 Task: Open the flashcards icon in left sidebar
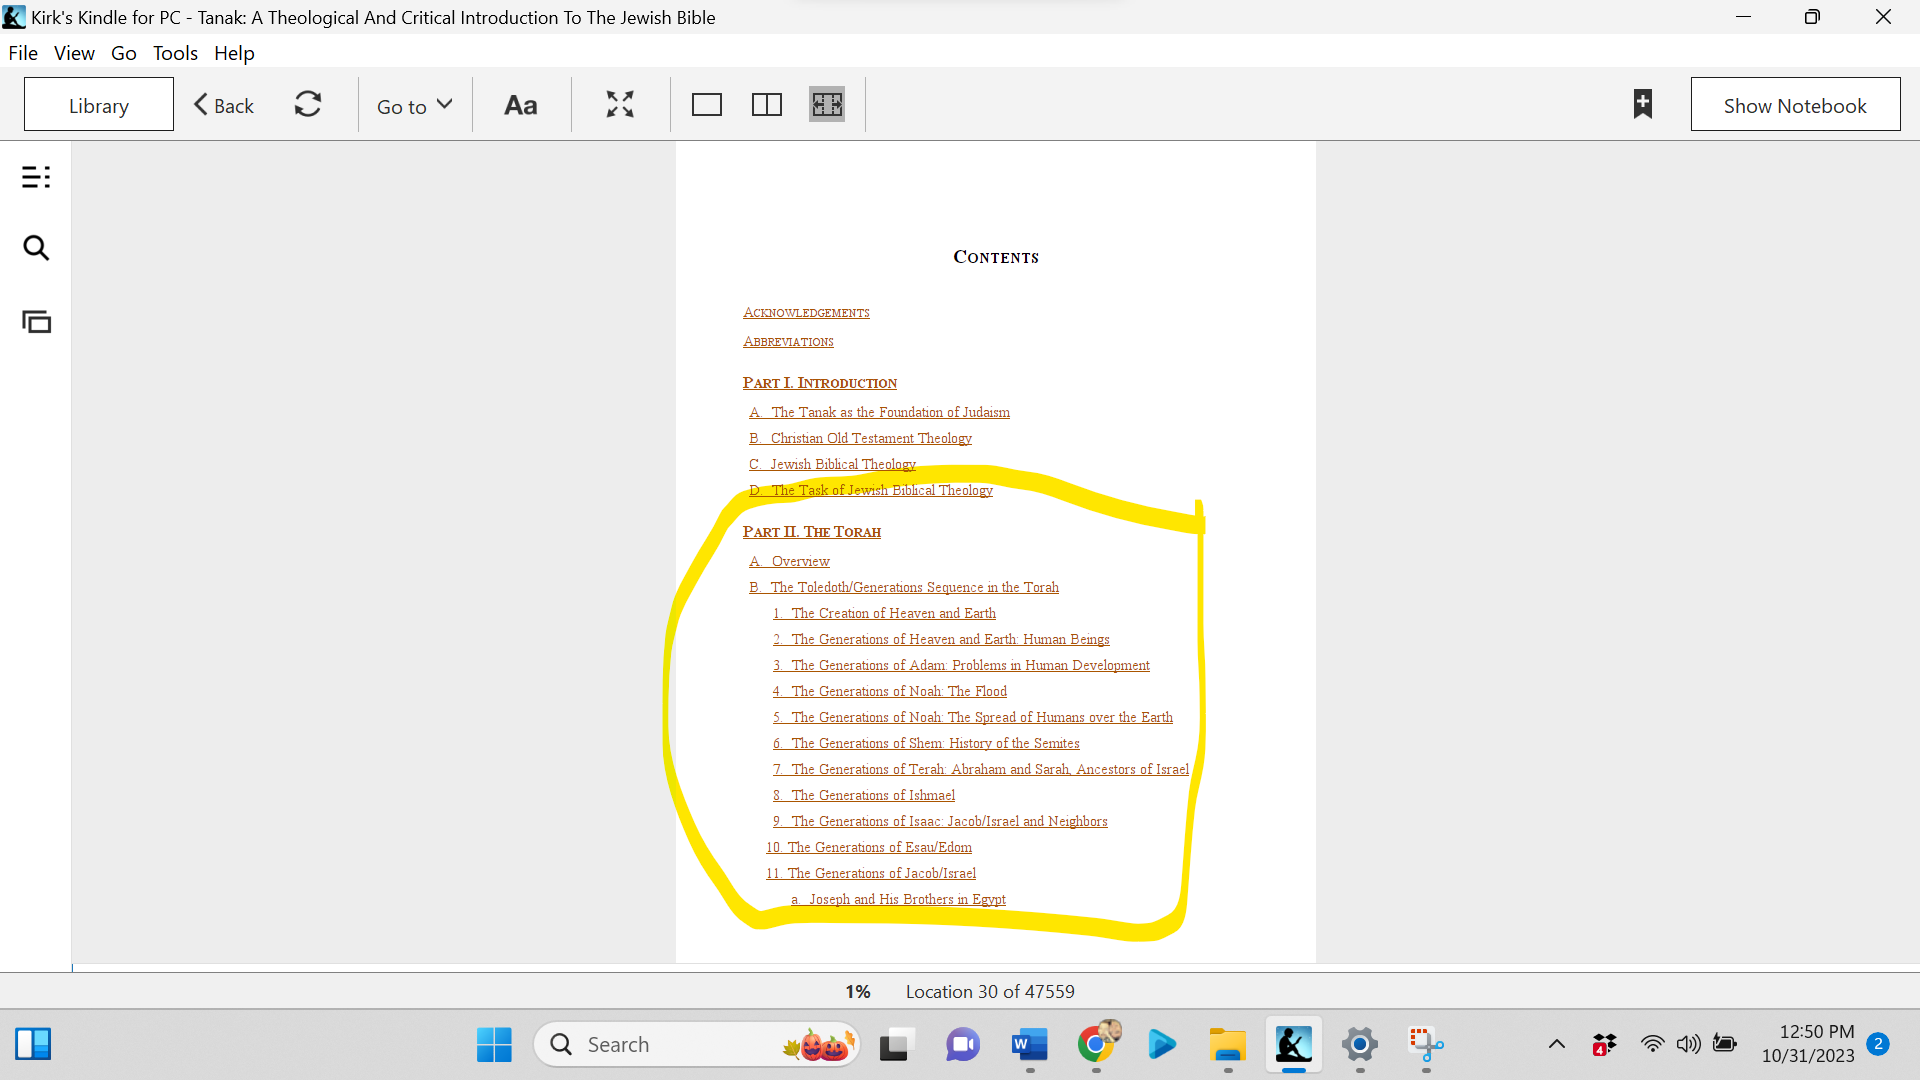[36, 322]
